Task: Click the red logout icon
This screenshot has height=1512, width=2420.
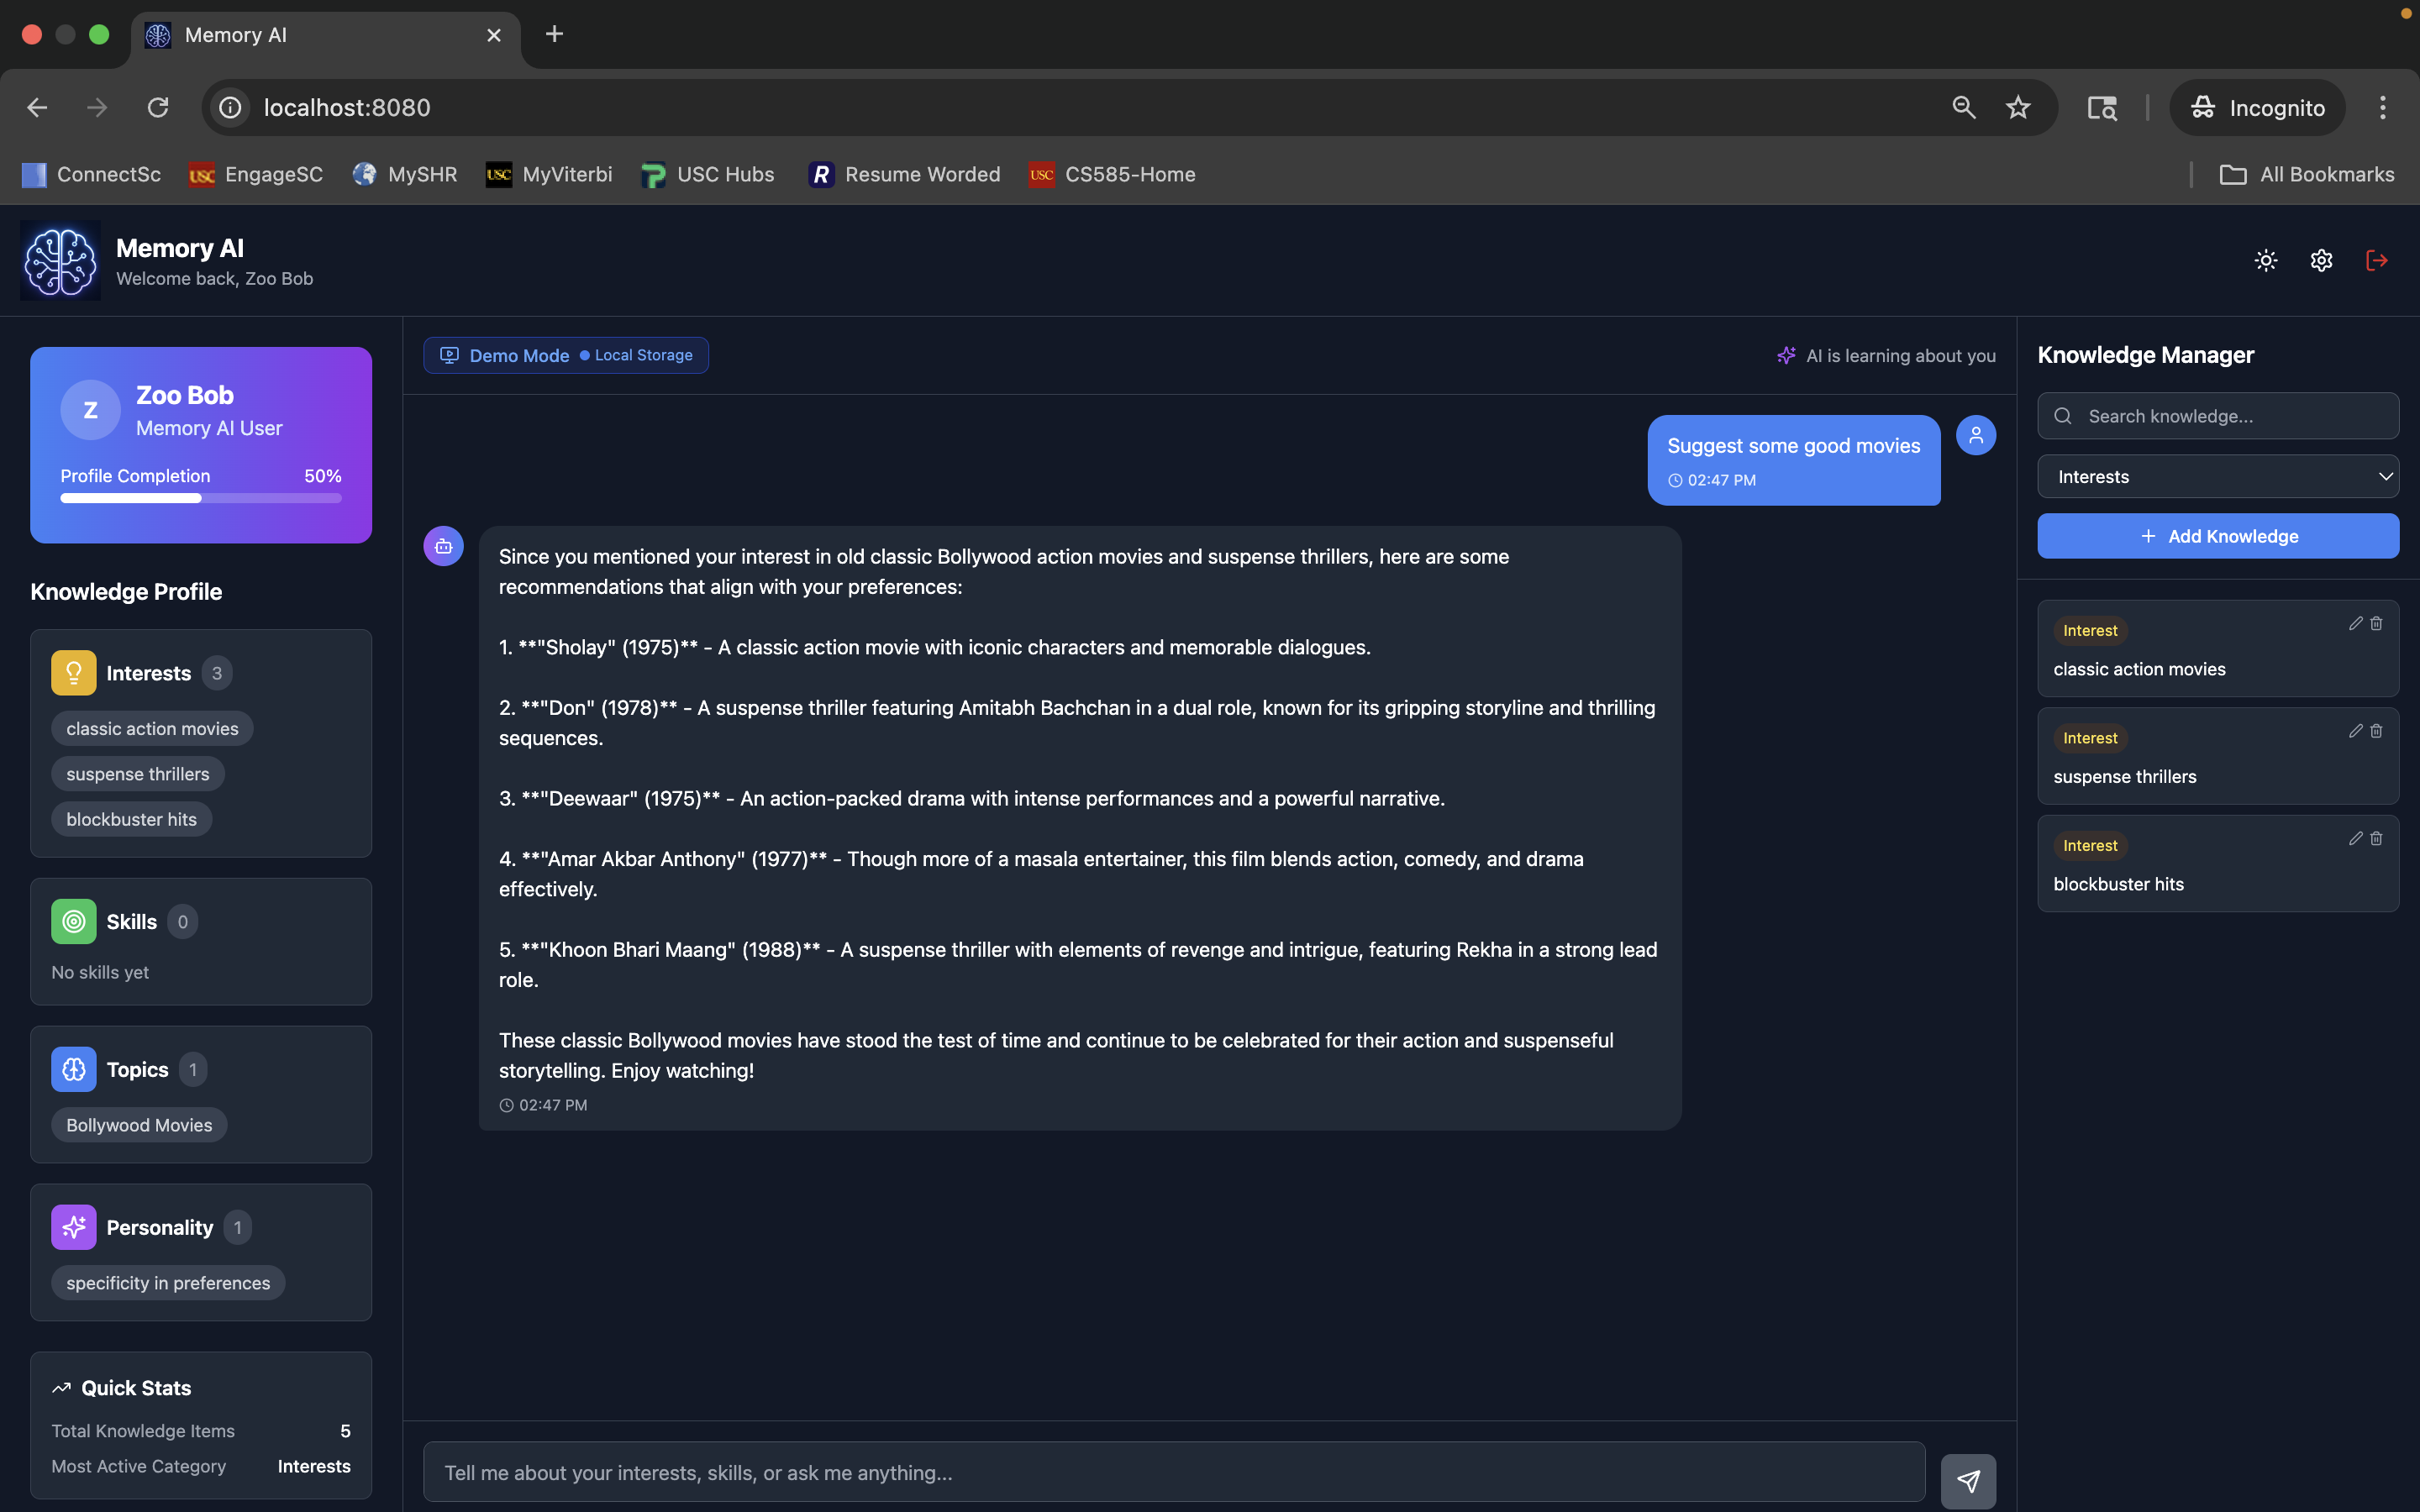Action: tap(2376, 261)
